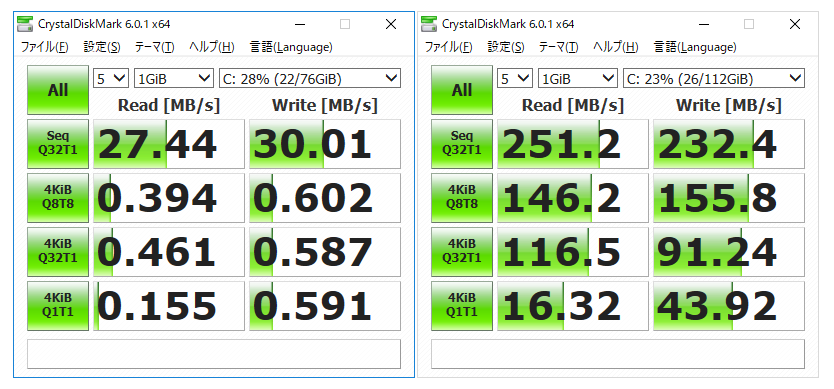Click the write value 91.24

(x=729, y=252)
